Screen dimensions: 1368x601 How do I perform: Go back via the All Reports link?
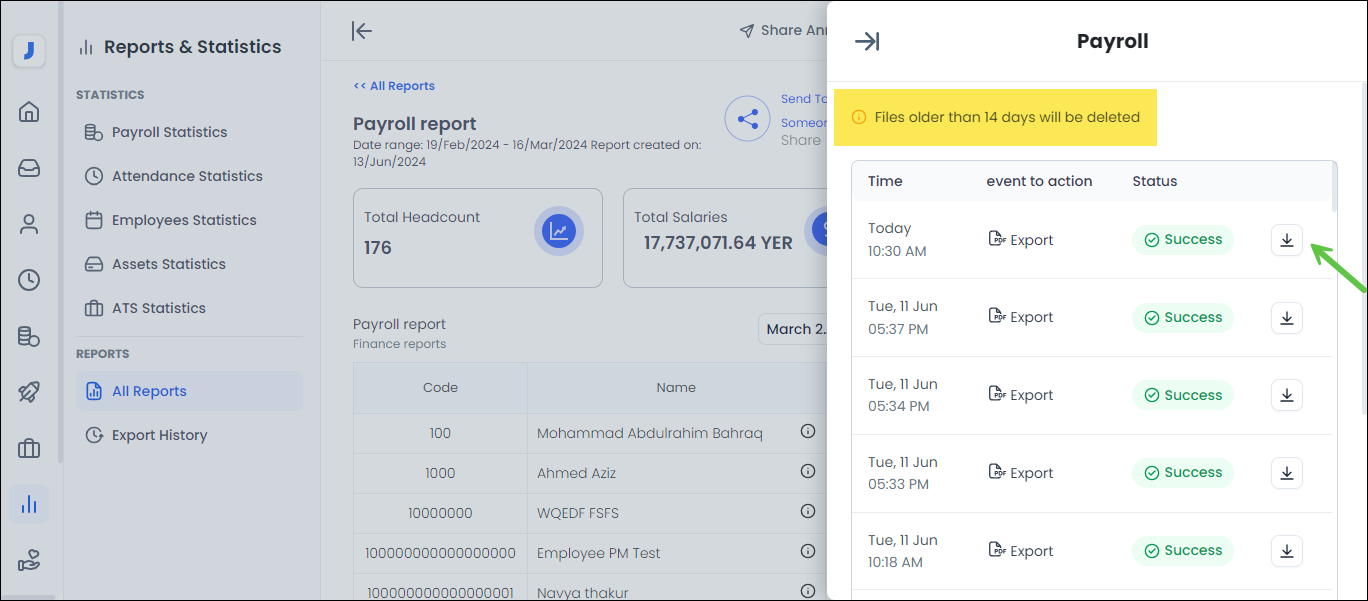393,85
